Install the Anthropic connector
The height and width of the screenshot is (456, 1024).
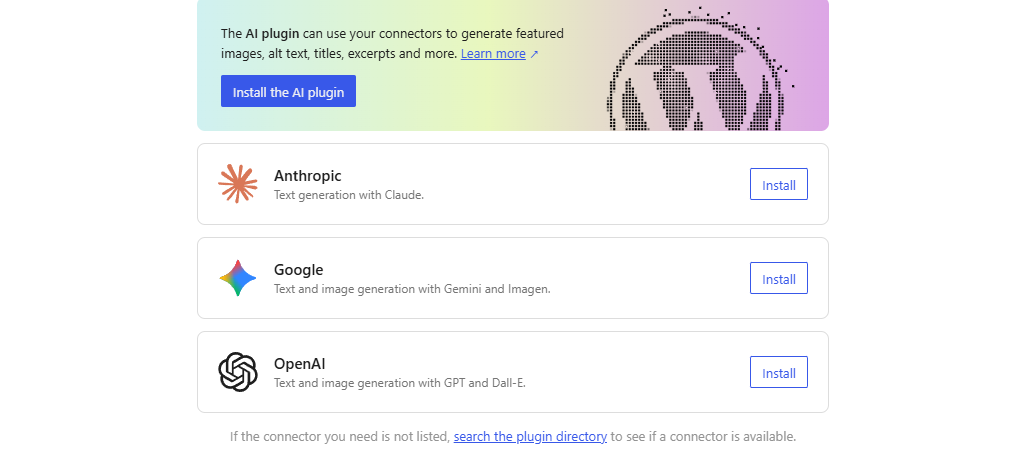(778, 184)
